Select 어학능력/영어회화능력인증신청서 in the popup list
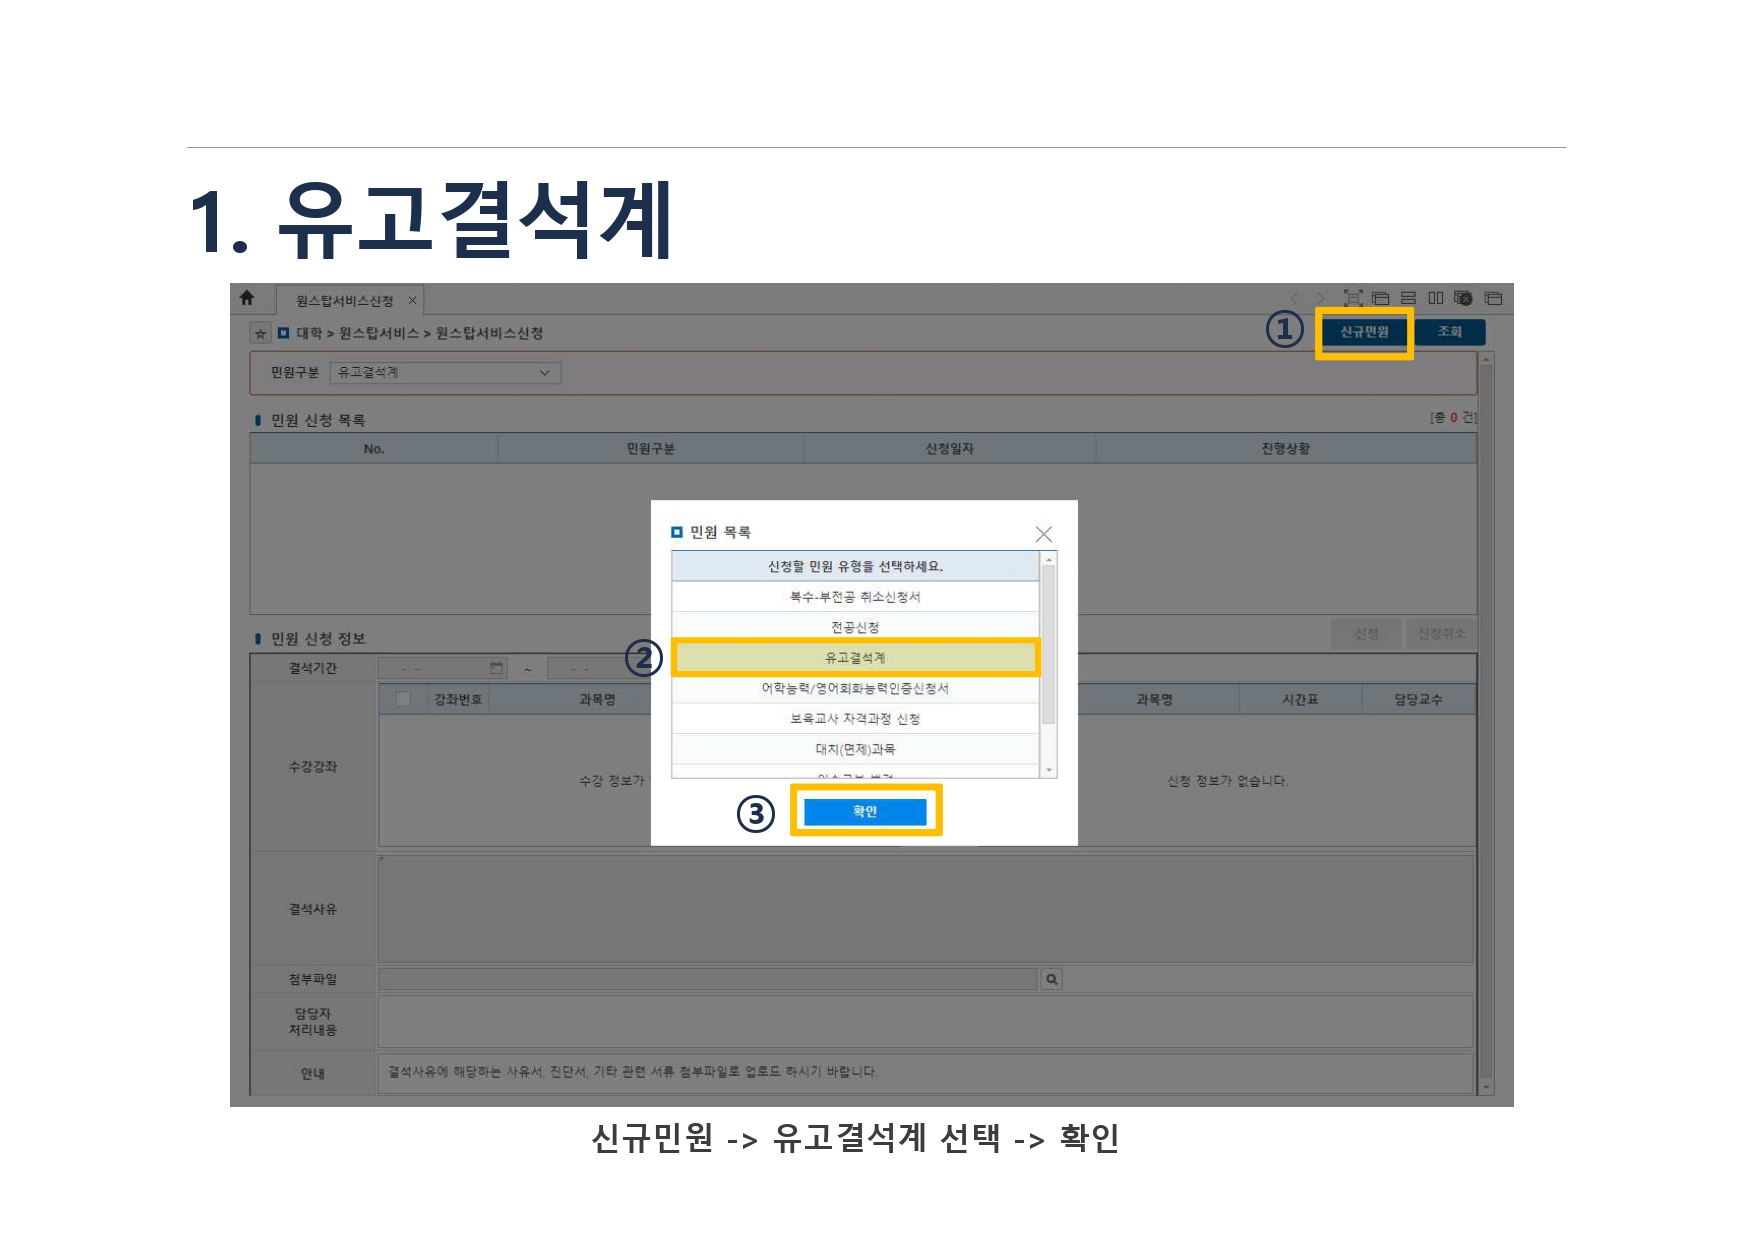This screenshot has width=1755, height=1240. [856, 688]
